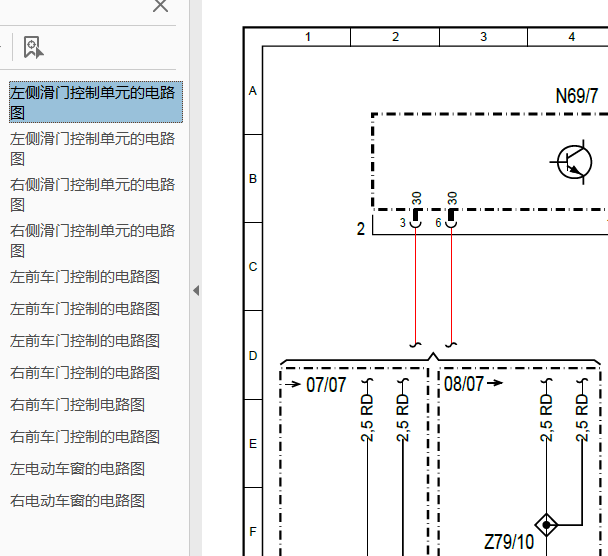Open the second 右侧滑门控制单元的电路图 bookmark
This screenshot has width=608, height=556.
[x=92, y=240]
